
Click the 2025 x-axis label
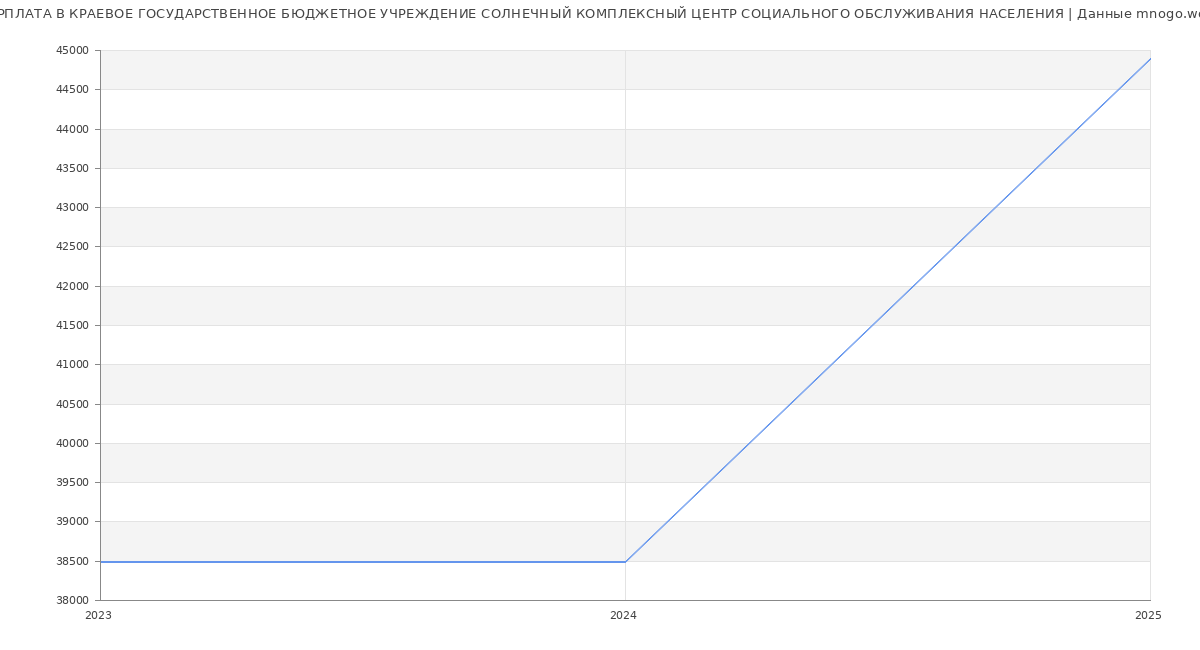tap(1148, 616)
